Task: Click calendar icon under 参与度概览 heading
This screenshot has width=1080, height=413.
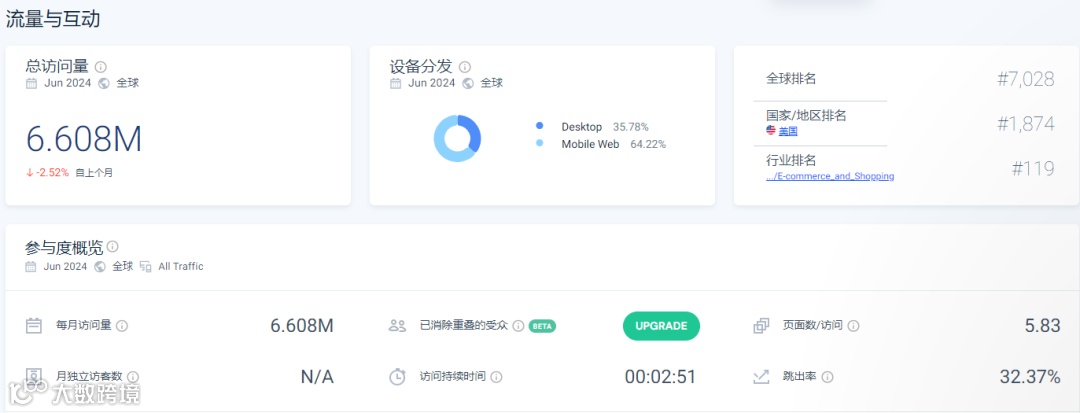Action: (32, 266)
